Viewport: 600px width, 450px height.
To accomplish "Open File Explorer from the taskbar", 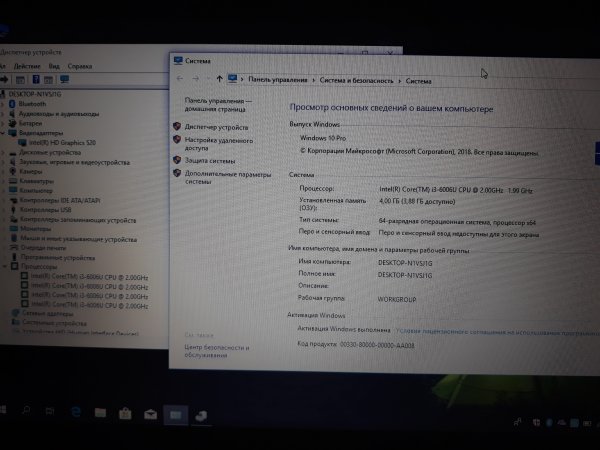I will point(100,412).
